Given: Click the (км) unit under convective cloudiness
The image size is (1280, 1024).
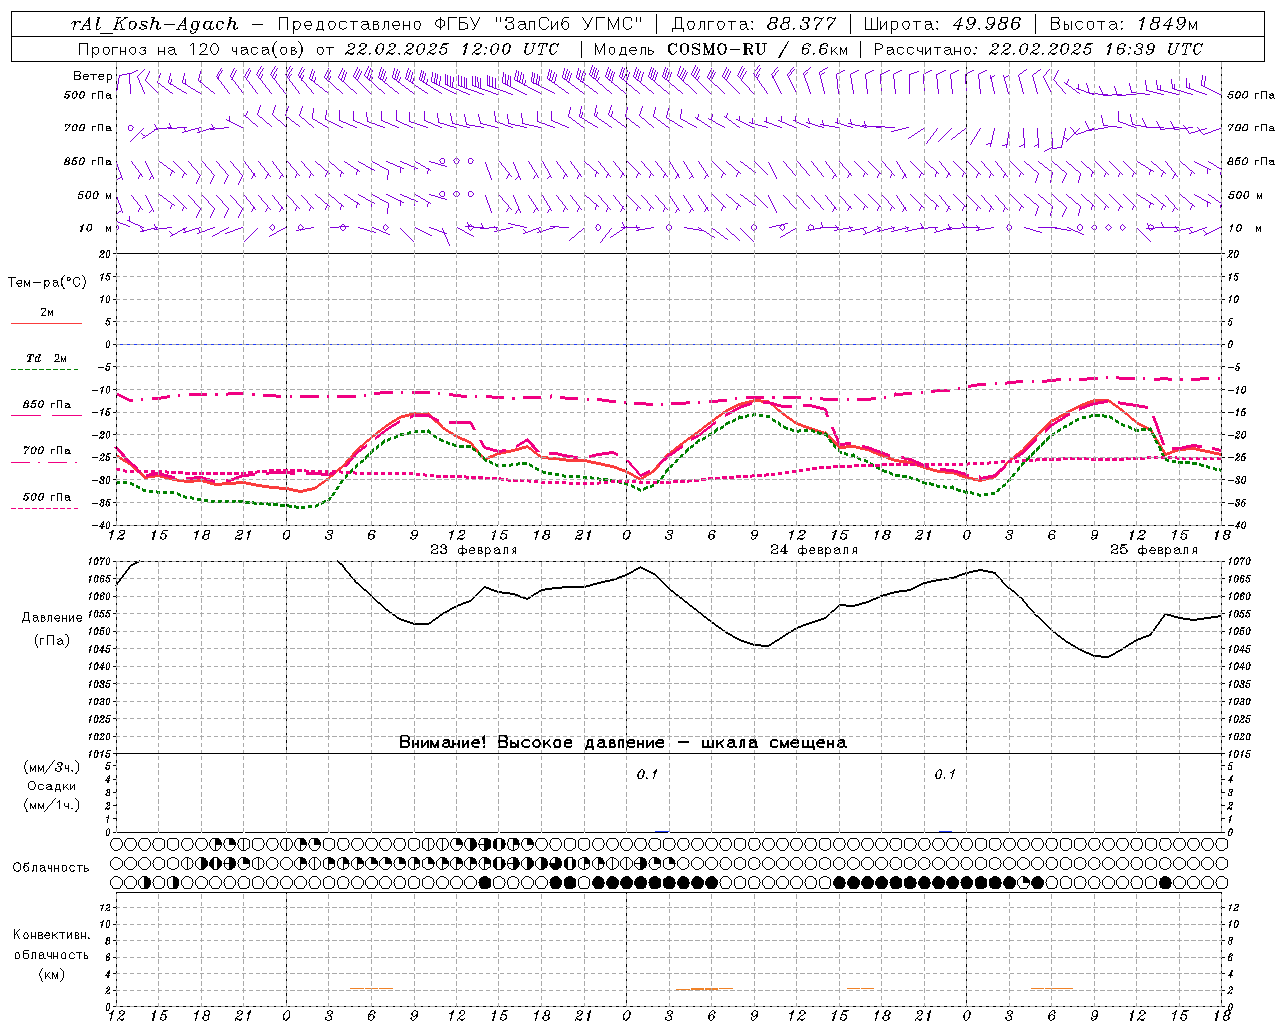Looking at the screenshot, I should 51,974.
